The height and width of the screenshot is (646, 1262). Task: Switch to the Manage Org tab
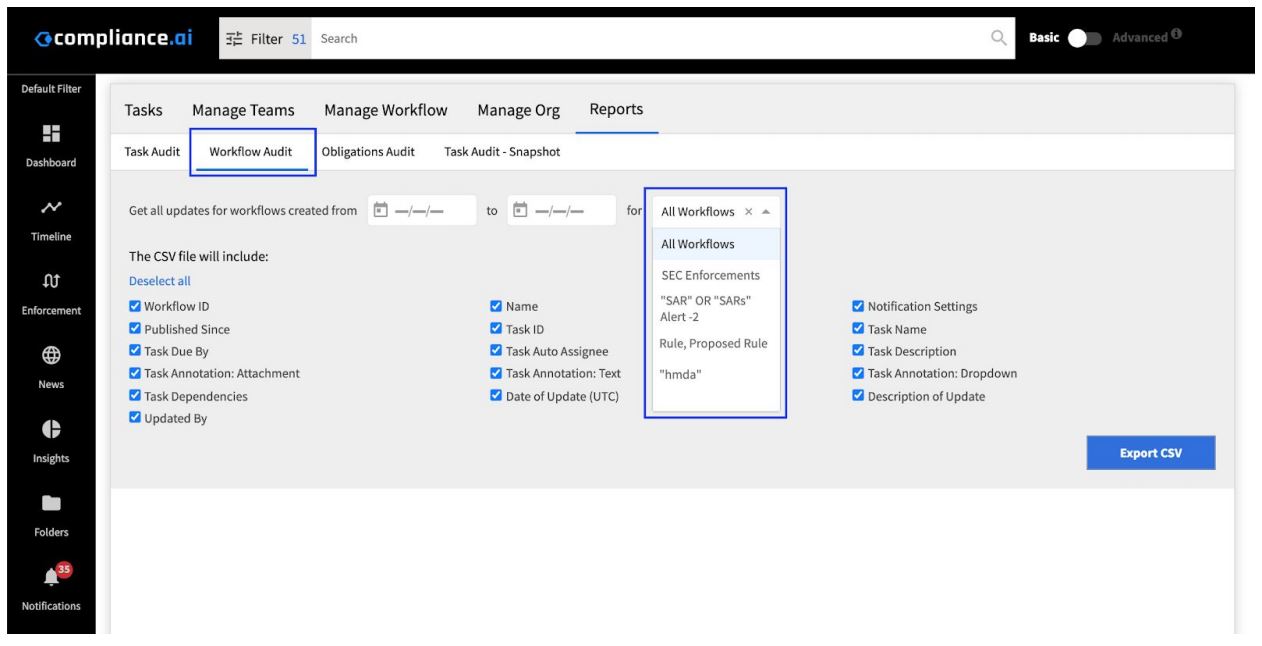tap(518, 110)
